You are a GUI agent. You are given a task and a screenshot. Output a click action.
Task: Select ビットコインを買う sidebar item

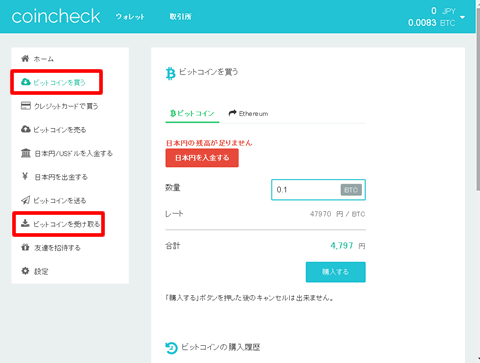click(59, 82)
